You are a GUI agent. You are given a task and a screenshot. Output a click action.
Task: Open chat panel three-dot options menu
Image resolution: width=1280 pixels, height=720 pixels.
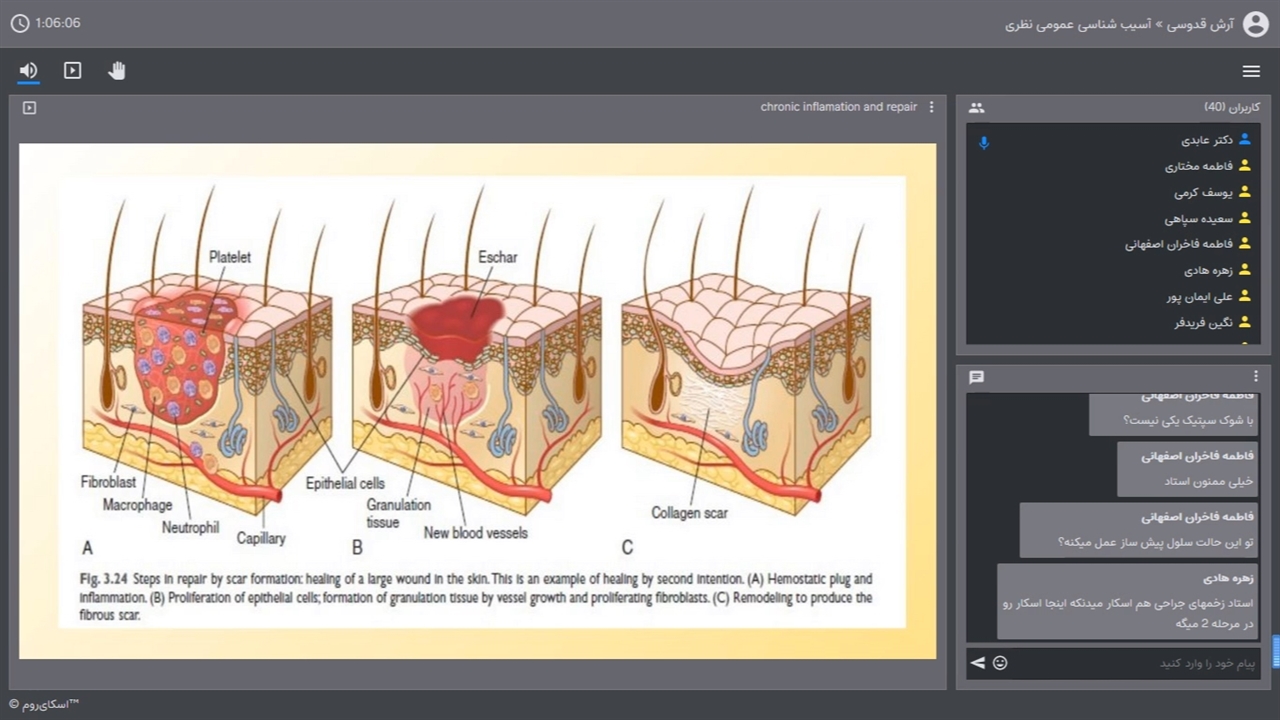click(1256, 377)
